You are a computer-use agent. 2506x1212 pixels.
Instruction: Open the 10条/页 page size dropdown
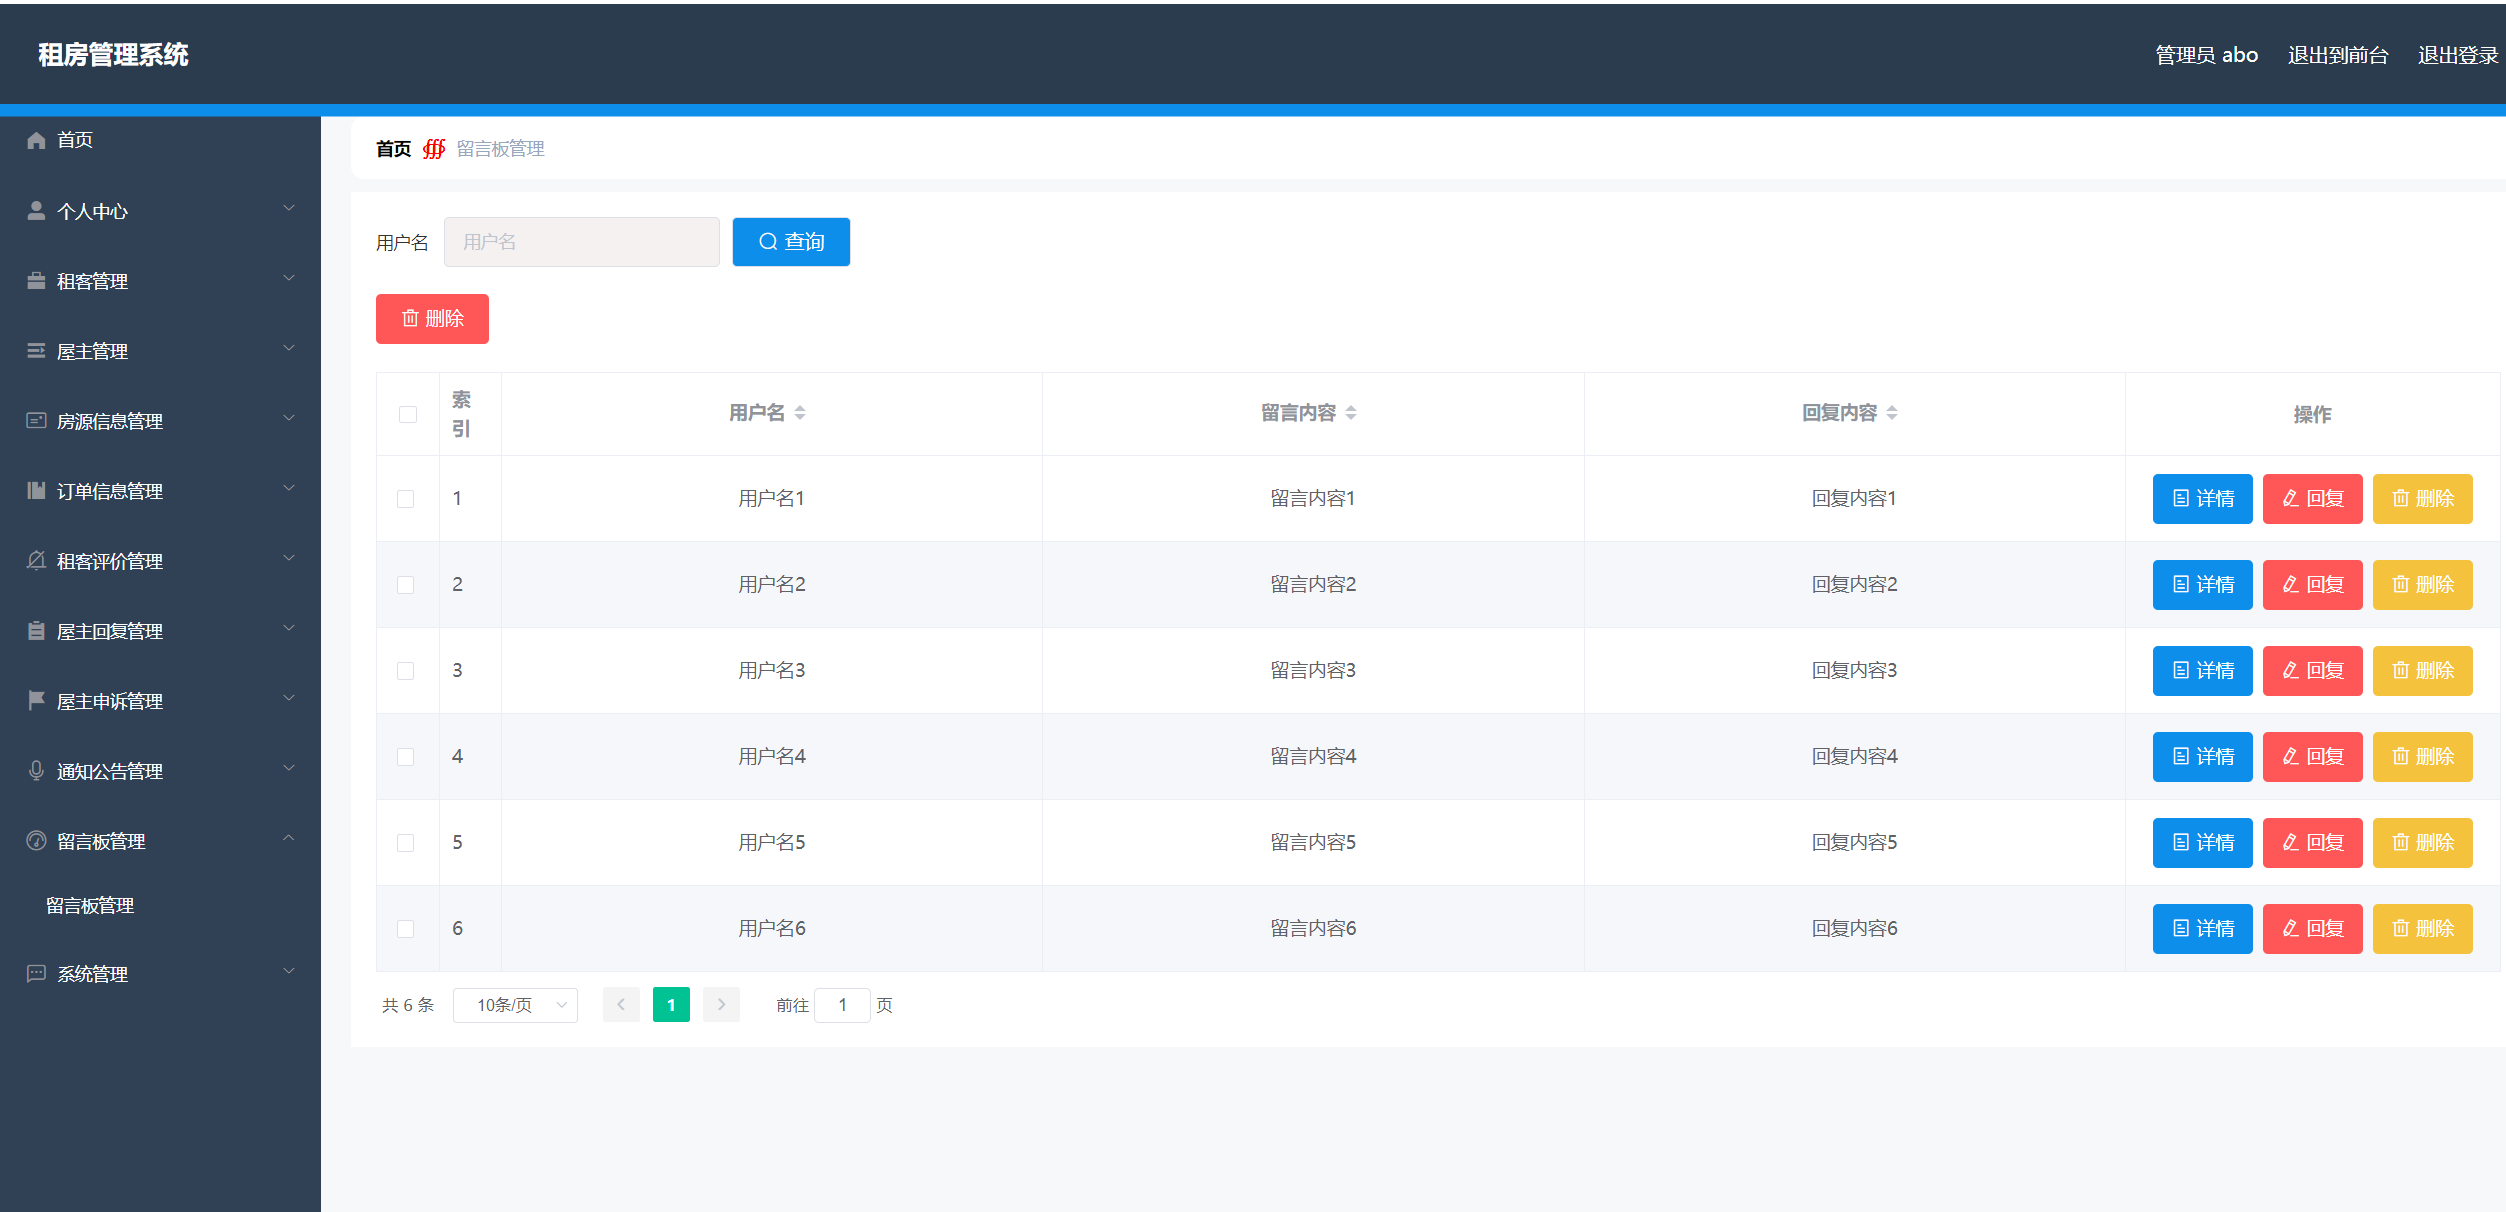[x=515, y=1005]
